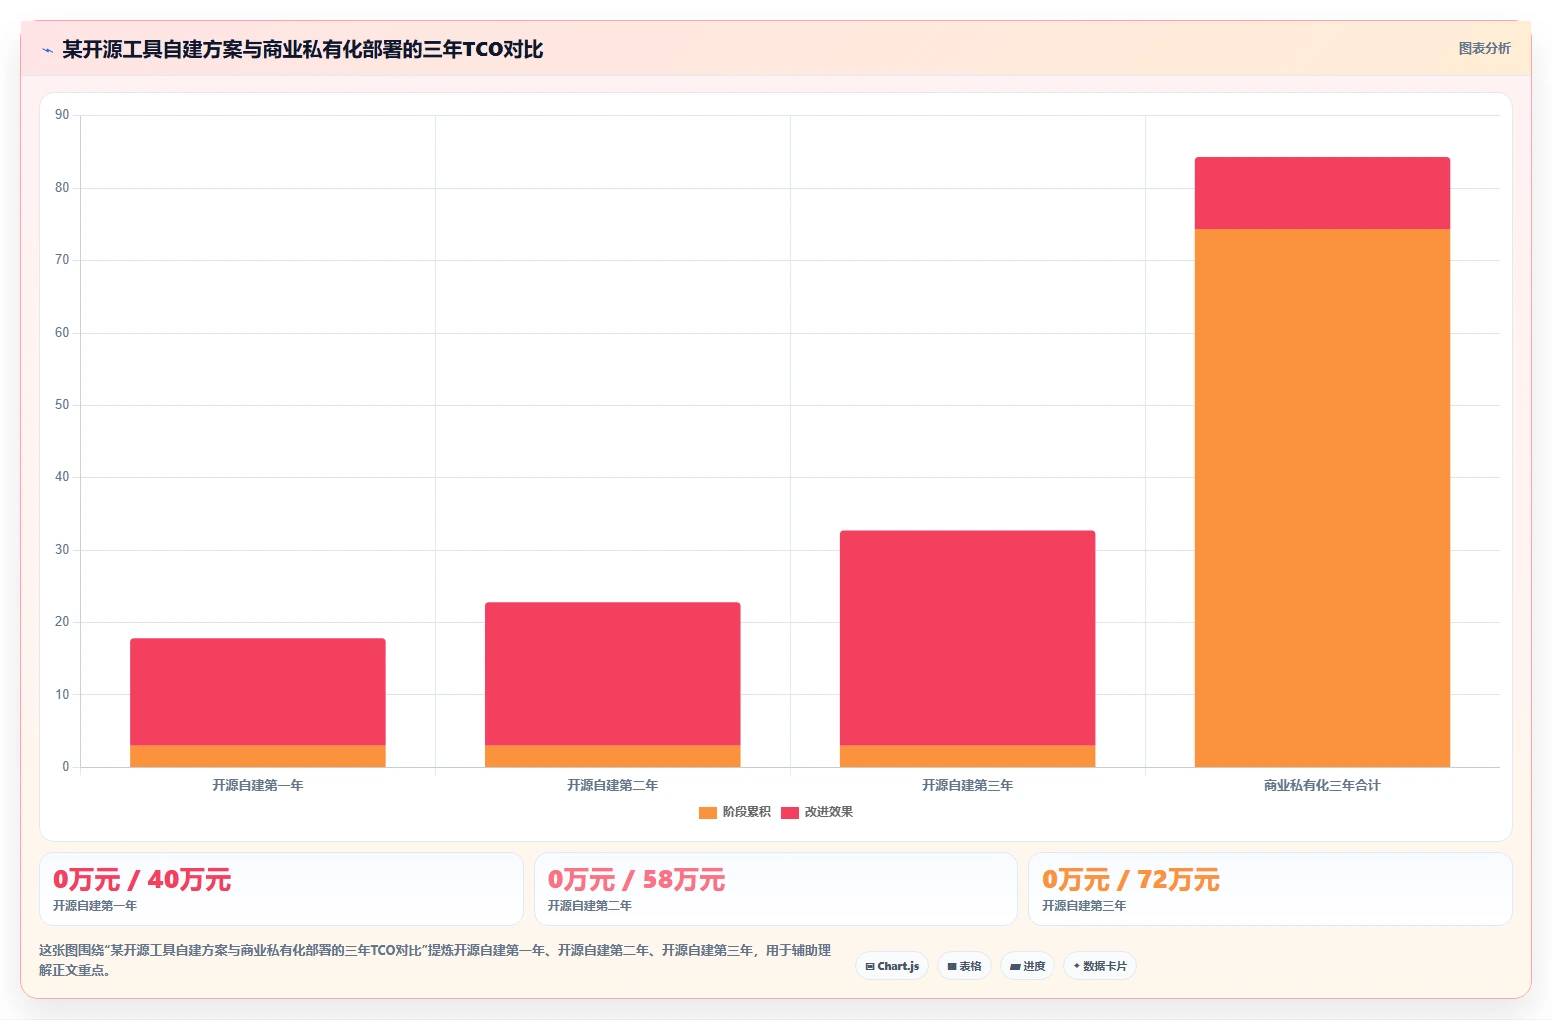This screenshot has height=1020, width=1552.
Task: Click the 图表分析 label in header
Action: pyautogui.click(x=1484, y=48)
